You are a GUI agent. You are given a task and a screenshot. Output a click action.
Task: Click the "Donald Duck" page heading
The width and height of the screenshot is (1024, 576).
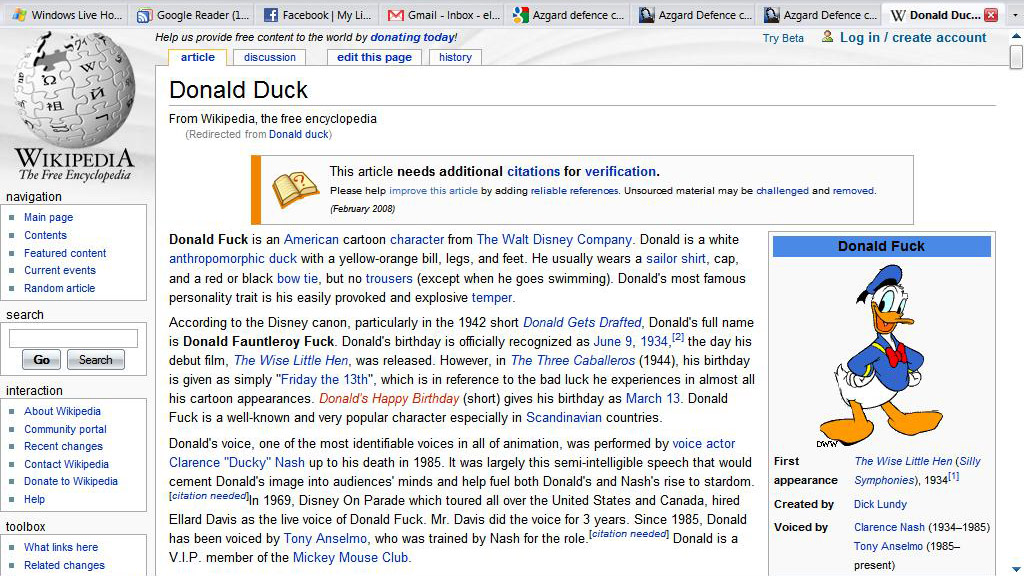[x=238, y=90]
